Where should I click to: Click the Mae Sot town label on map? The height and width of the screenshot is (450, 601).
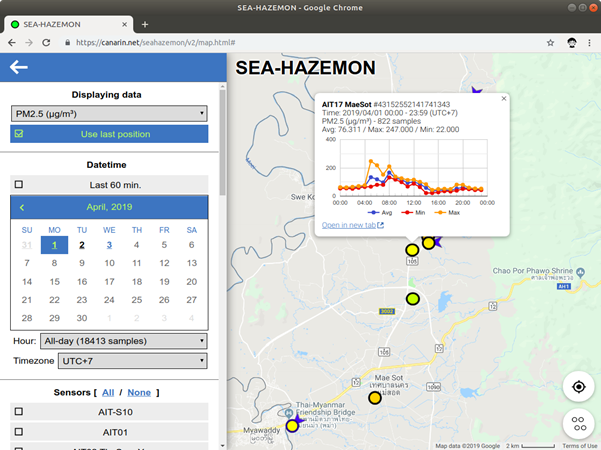pos(389,378)
